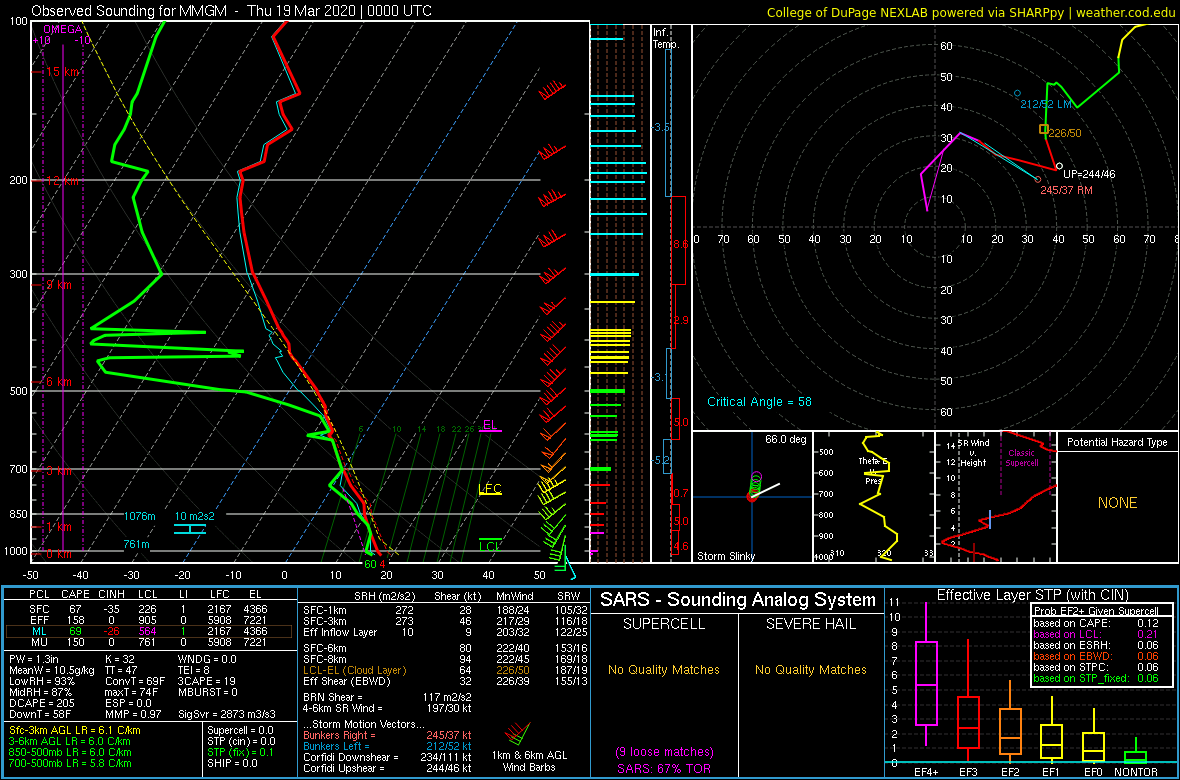
Task: Click the '6 km' height label
Action: click(58, 382)
